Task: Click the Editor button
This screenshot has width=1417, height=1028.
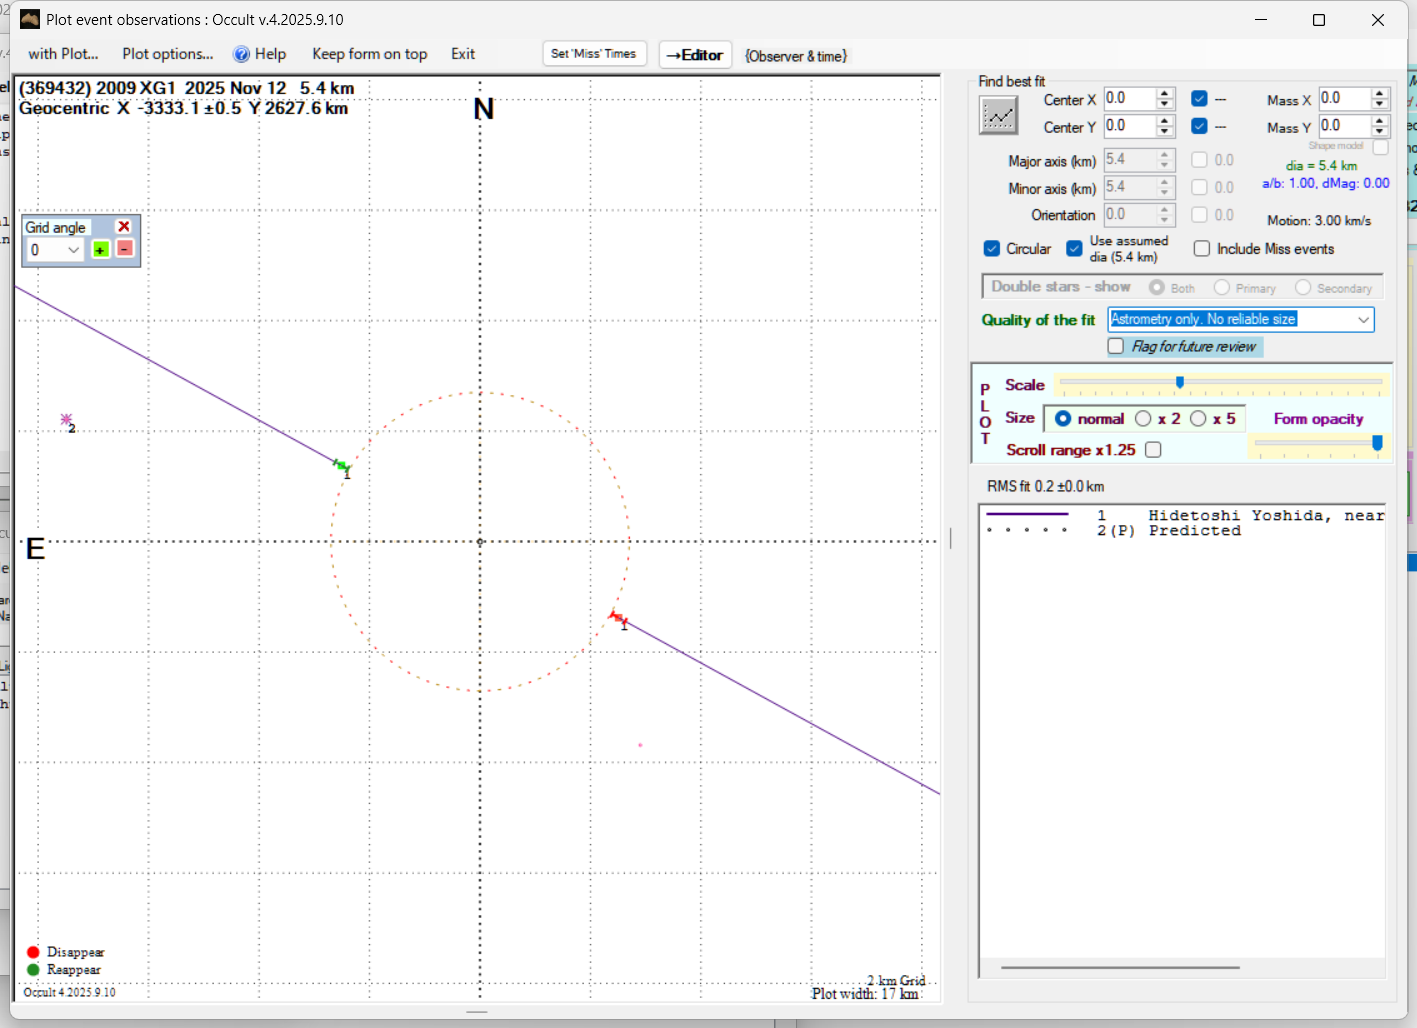Action: (x=695, y=55)
